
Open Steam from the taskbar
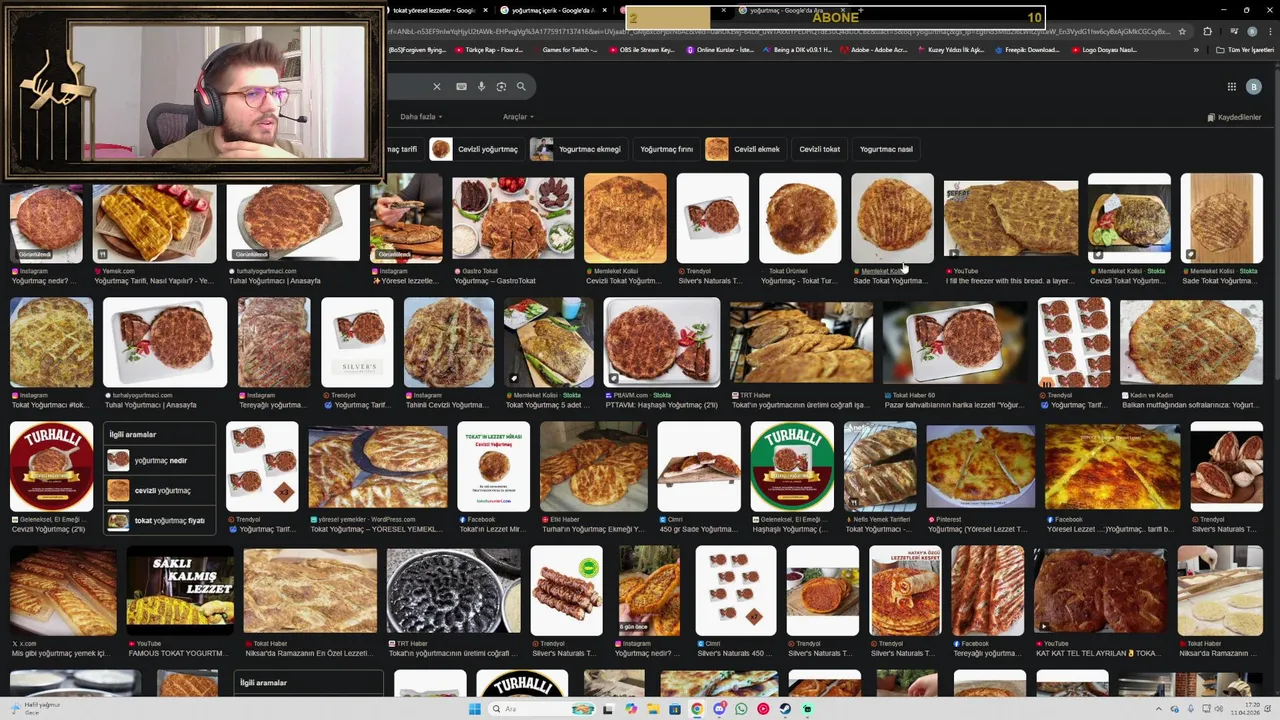point(785,709)
